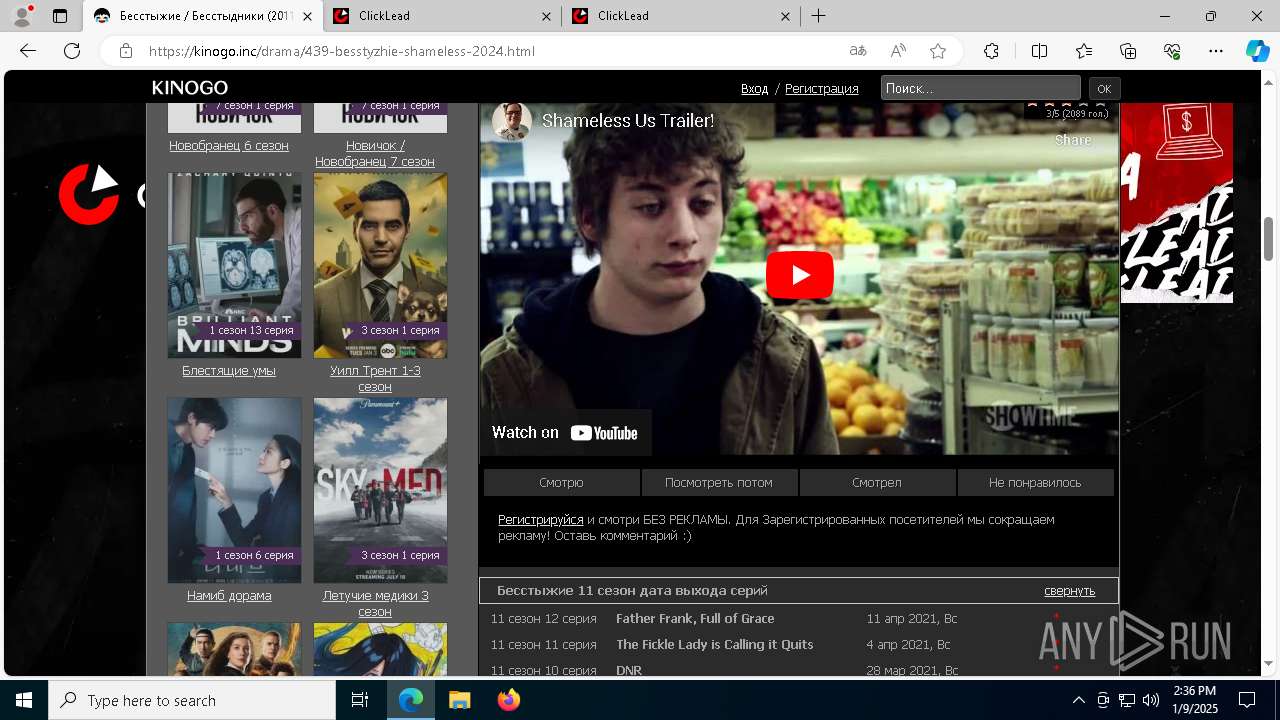The width and height of the screenshot is (1280, 720).
Task: Open Browser essentials heart icon
Action: pyautogui.click(x=1172, y=51)
